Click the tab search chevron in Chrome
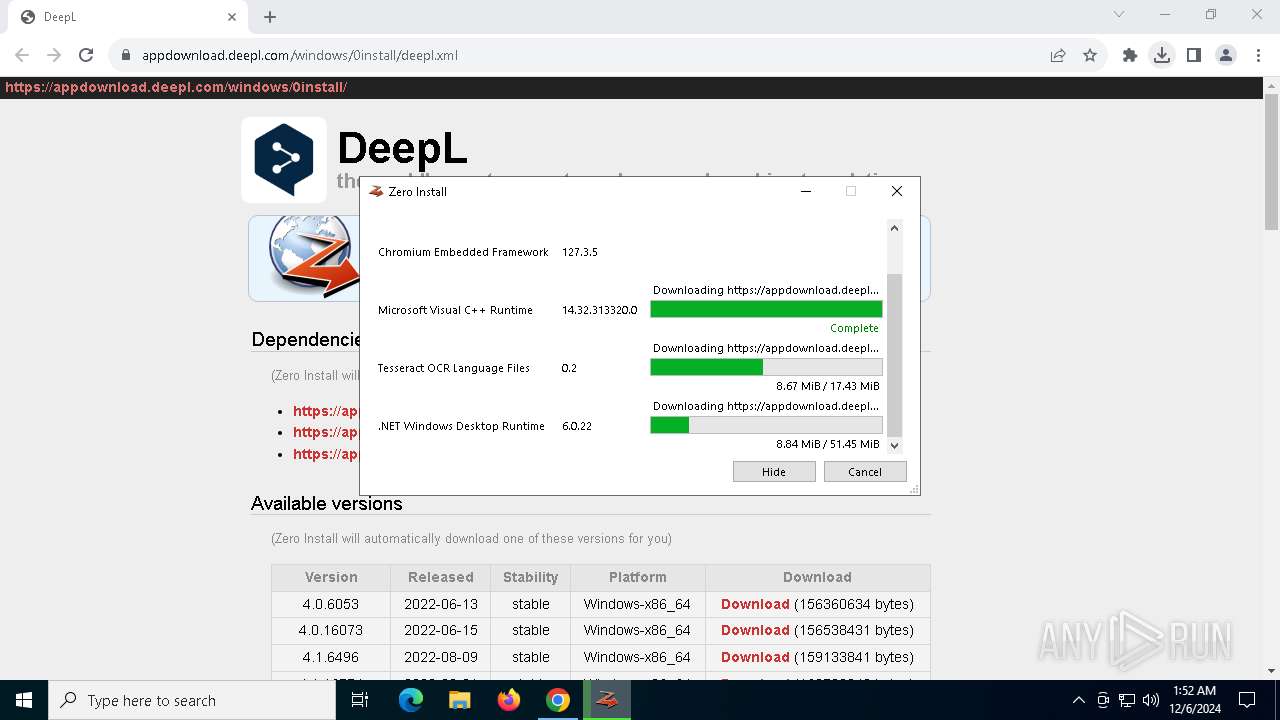Screen dimensions: 1280x720 1119,14
